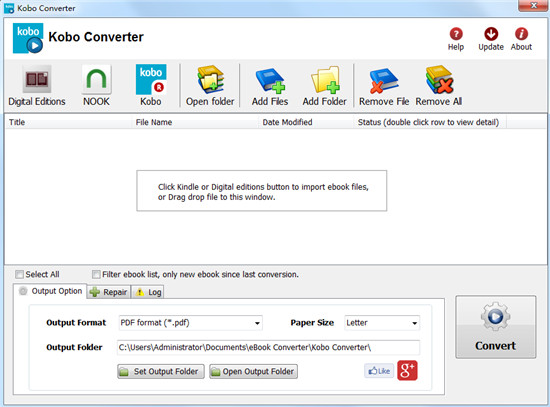This screenshot has height=407, width=550.
Task: Start conversion with Convert button
Action: [x=496, y=327]
